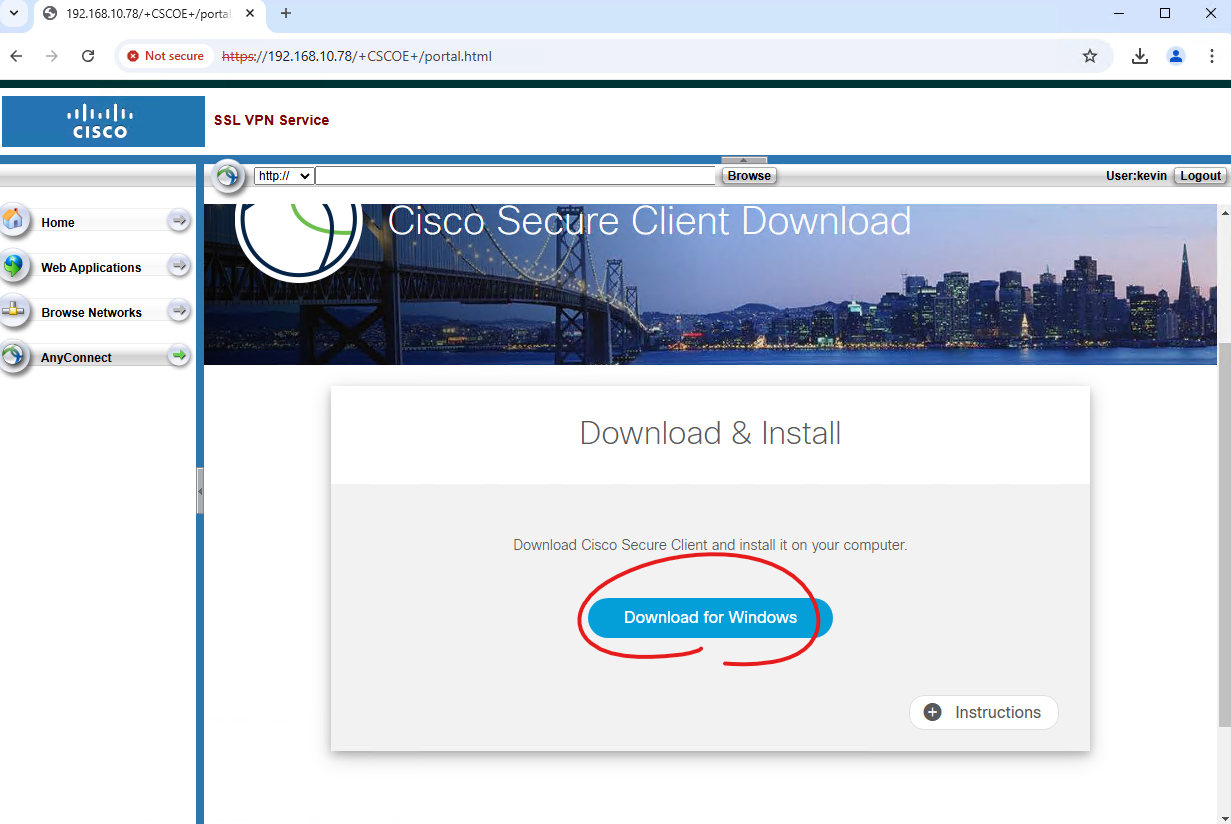This screenshot has width=1231, height=824.
Task: Click the Cisco logo
Action: 103,122
